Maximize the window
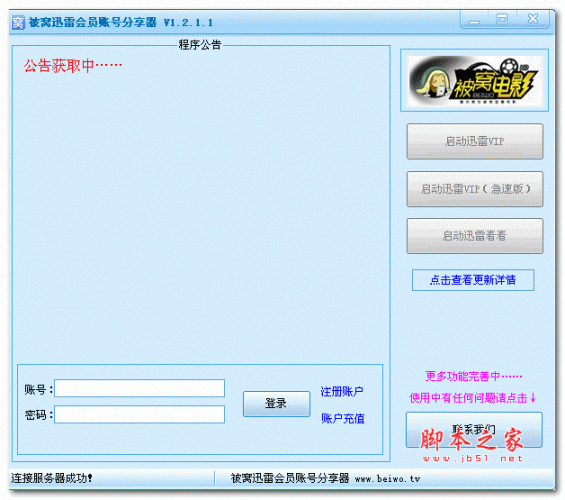Image resolution: width=565 pixels, height=500 pixels. tap(502, 19)
